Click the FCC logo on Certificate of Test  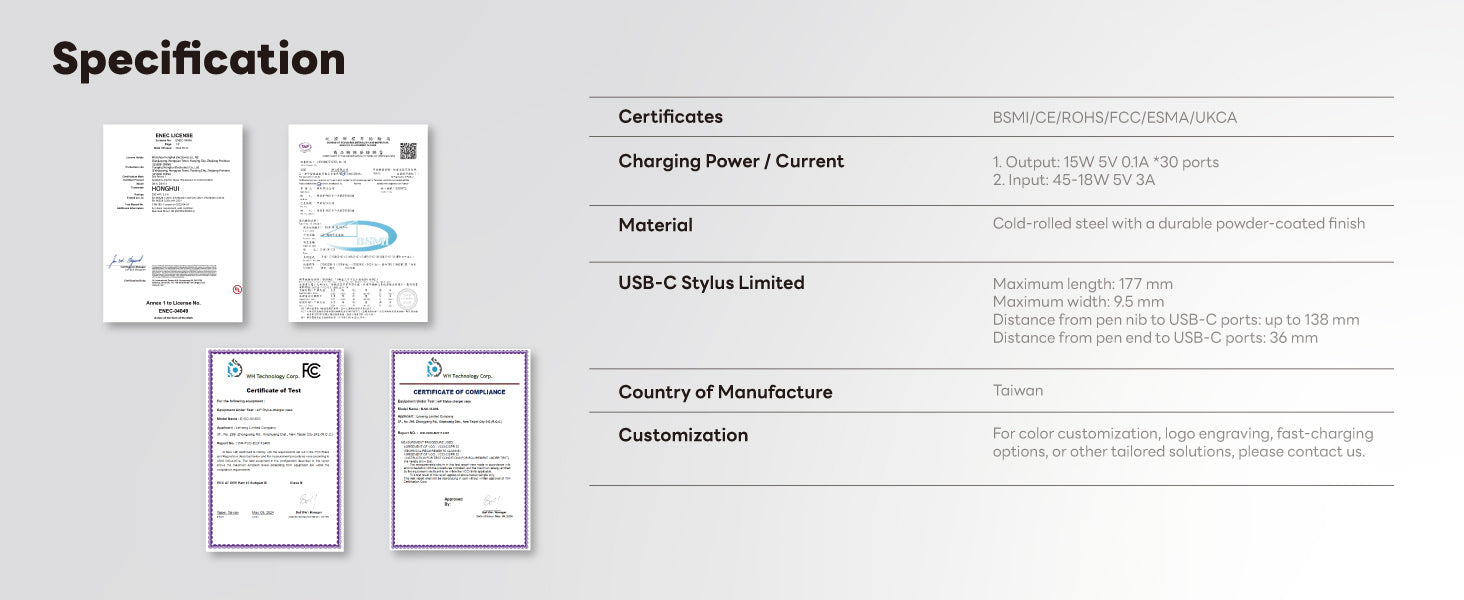click(x=311, y=371)
